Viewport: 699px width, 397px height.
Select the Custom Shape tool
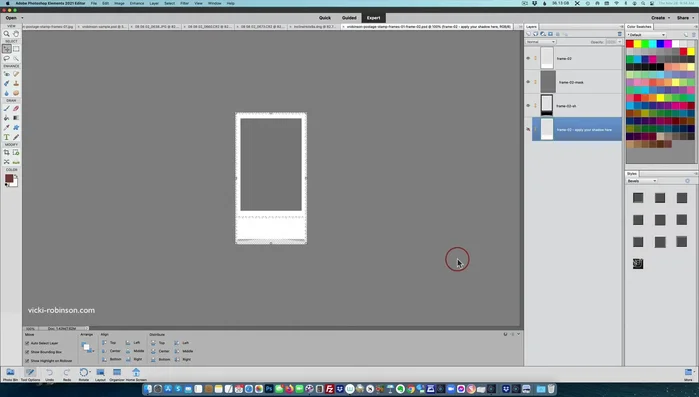[x=16, y=128]
